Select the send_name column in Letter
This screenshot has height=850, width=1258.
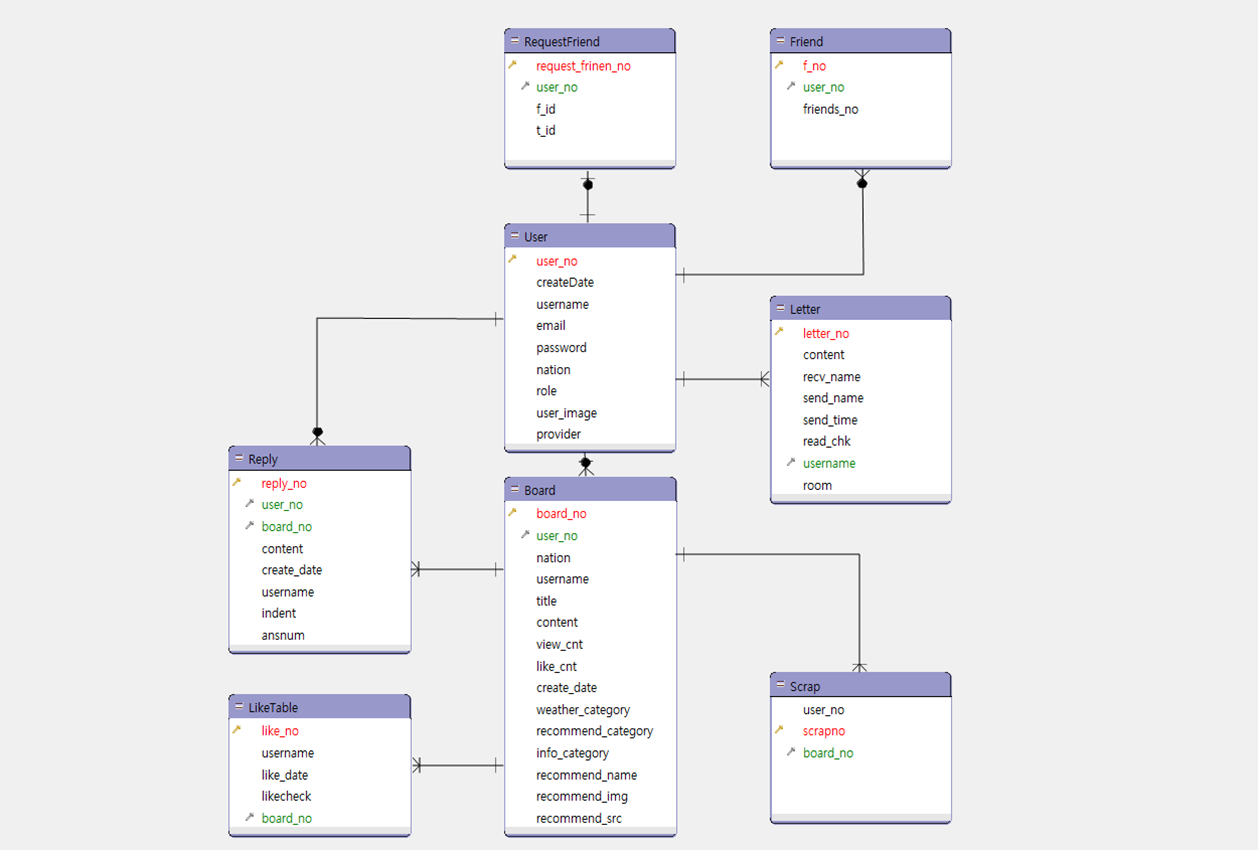point(833,398)
